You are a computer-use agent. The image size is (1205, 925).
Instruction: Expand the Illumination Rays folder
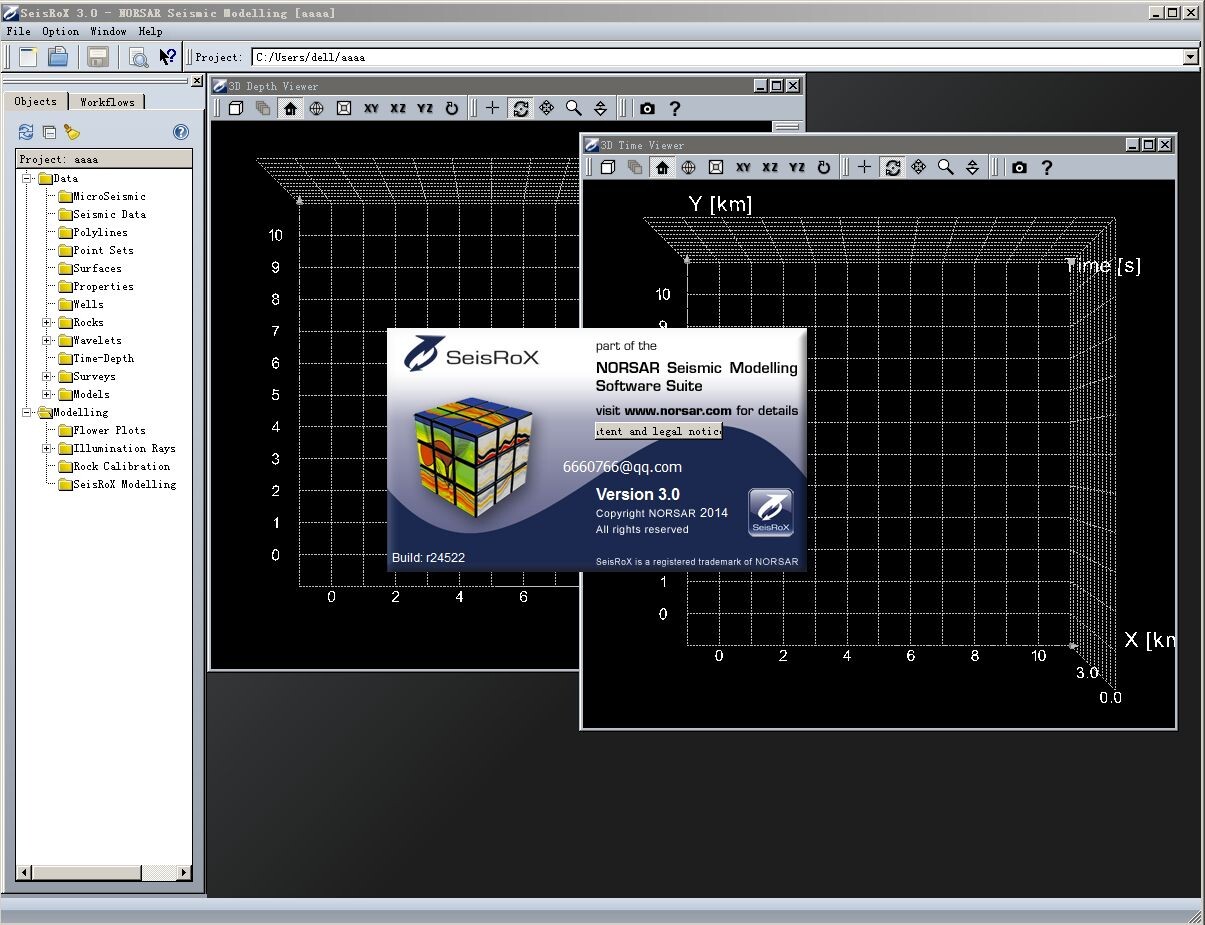47,448
